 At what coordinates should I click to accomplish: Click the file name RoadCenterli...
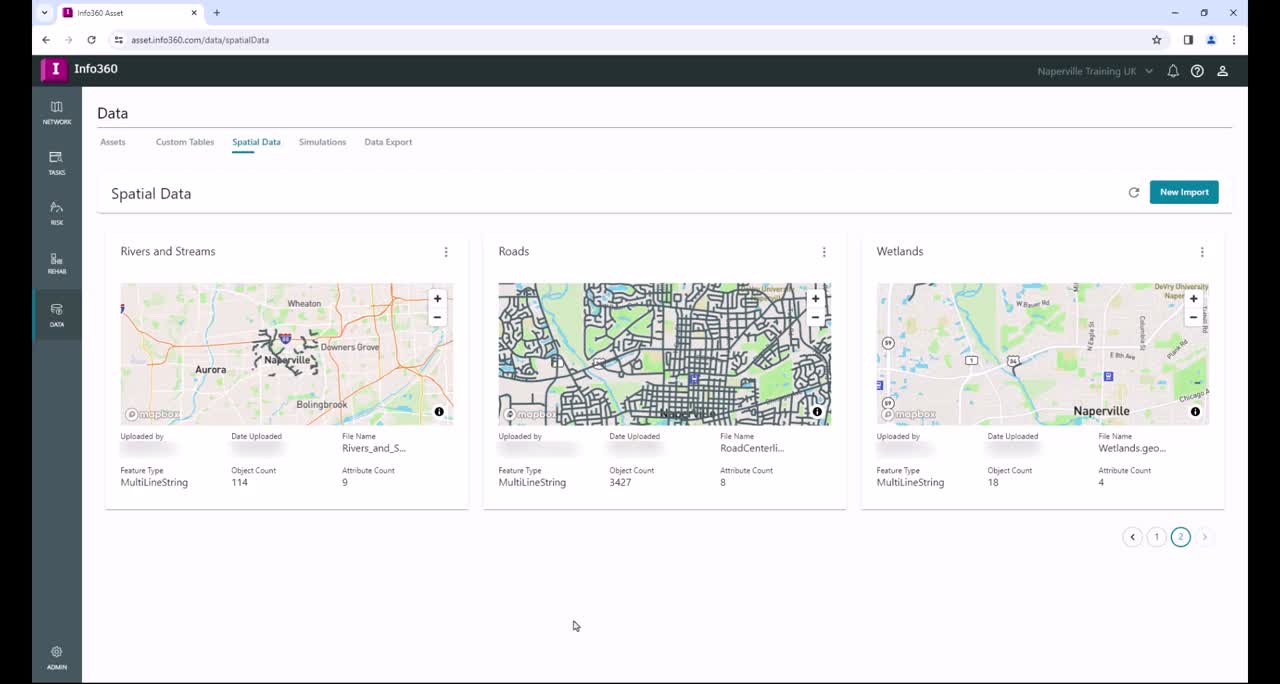752,448
